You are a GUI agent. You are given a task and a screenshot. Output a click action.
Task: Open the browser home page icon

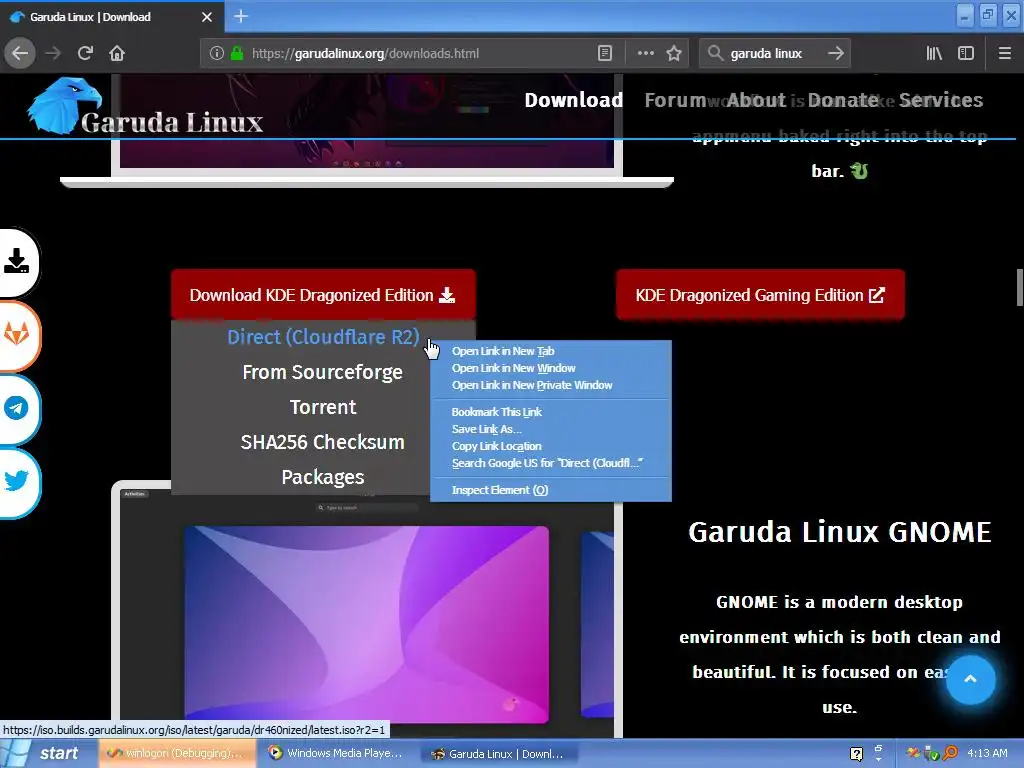pos(117,54)
